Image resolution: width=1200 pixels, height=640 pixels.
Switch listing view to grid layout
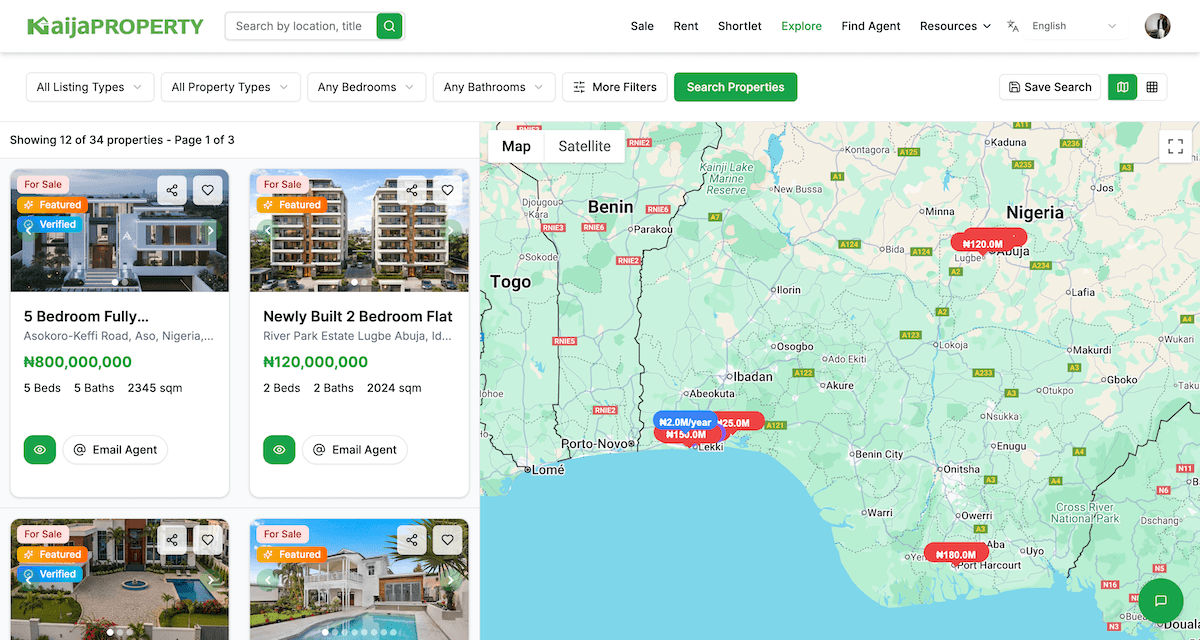[1150, 87]
